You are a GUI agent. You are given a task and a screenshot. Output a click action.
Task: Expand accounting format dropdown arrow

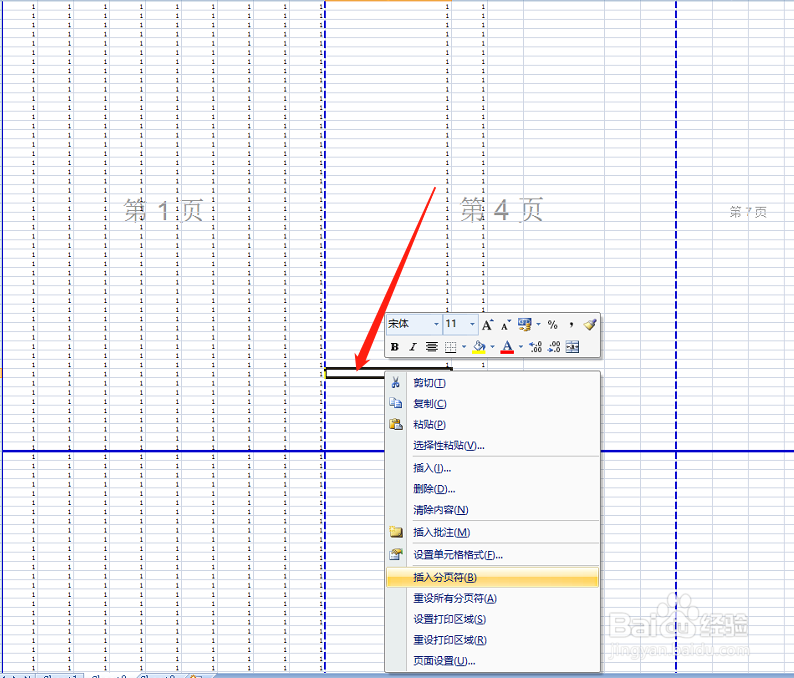click(x=538, y=324)
